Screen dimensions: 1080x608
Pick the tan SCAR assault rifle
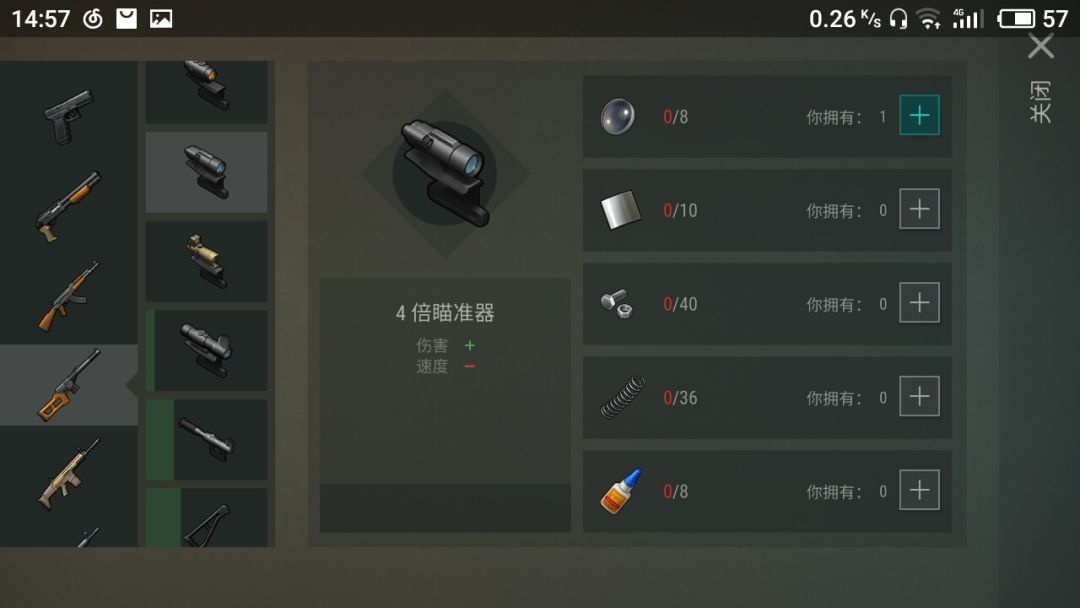tap(68, 475)
